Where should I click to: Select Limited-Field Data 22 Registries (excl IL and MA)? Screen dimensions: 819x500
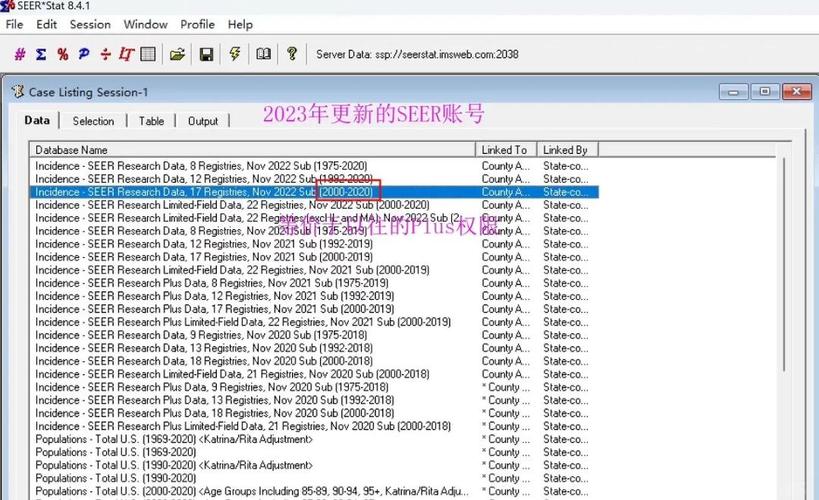[x=248, y=218]
